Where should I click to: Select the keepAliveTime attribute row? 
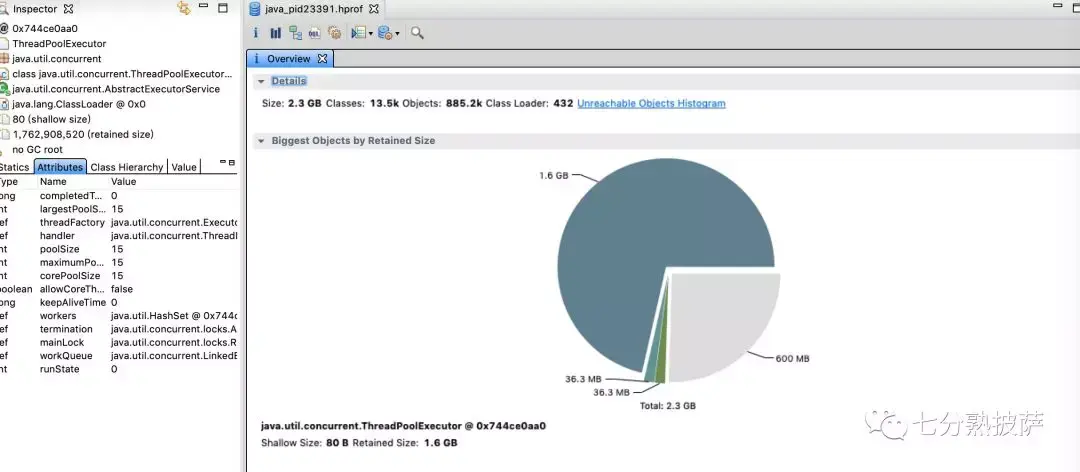click(x=118, y=302)
